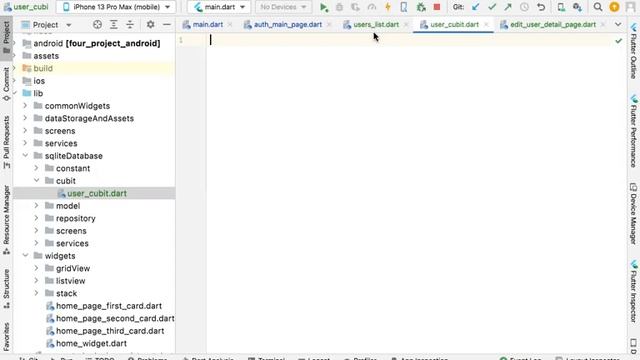Open the main.dart run configuration dropdown

219,7
